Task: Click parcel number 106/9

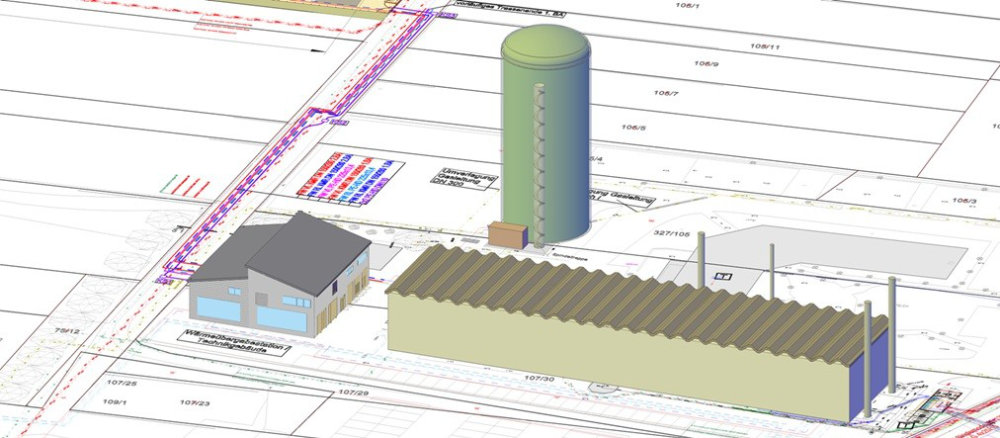Action: coord(707,66)
